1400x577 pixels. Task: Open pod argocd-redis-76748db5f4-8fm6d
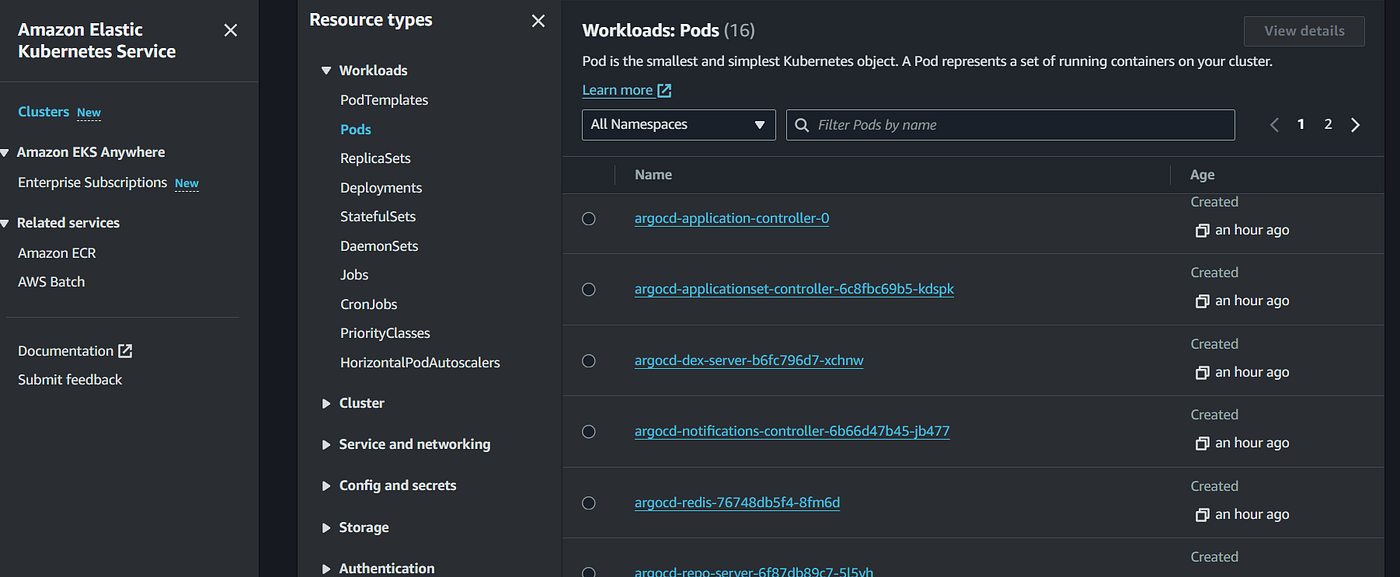(x=737, y=502)
